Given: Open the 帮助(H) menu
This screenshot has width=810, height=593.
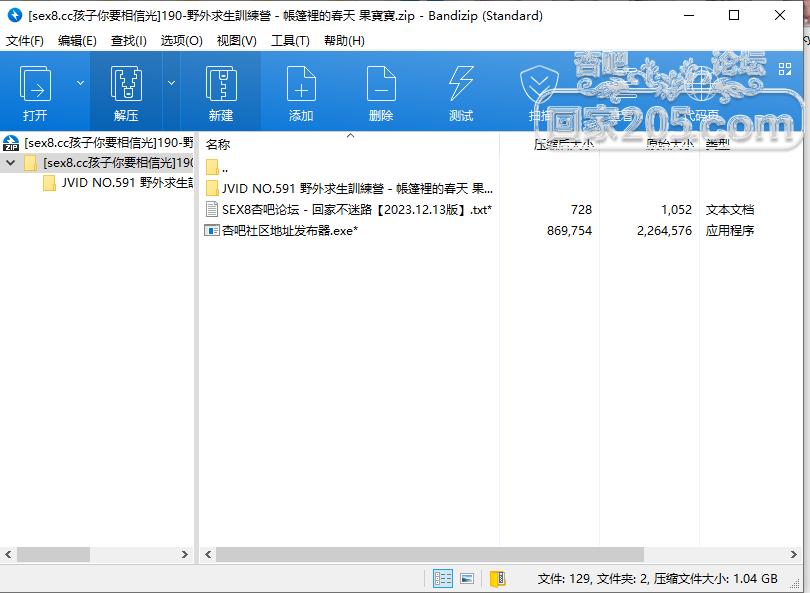Looking at the screenshot, I should coord(344,40).
